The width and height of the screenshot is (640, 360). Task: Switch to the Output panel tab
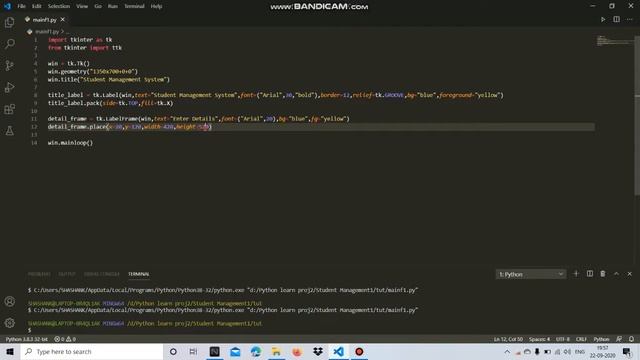[x=67, y=274]
